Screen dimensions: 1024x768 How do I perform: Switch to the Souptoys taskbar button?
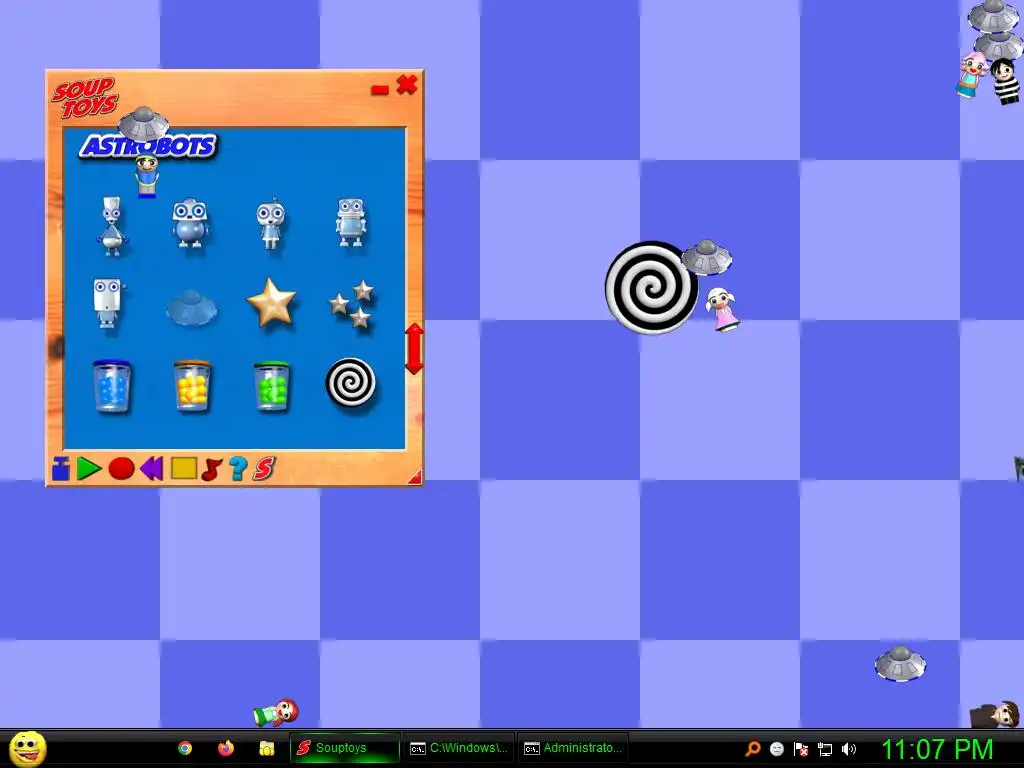[x=345, y=748]
